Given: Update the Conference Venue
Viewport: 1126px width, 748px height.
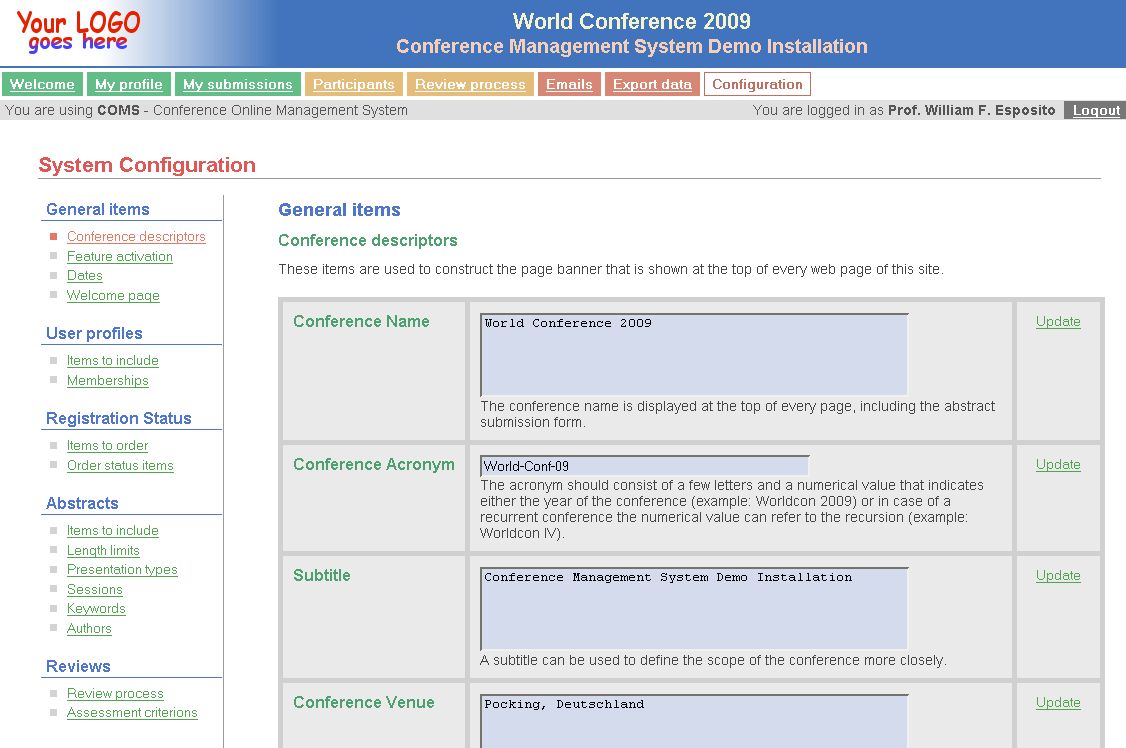Looking at the screenshot, I should [1058, 703].
